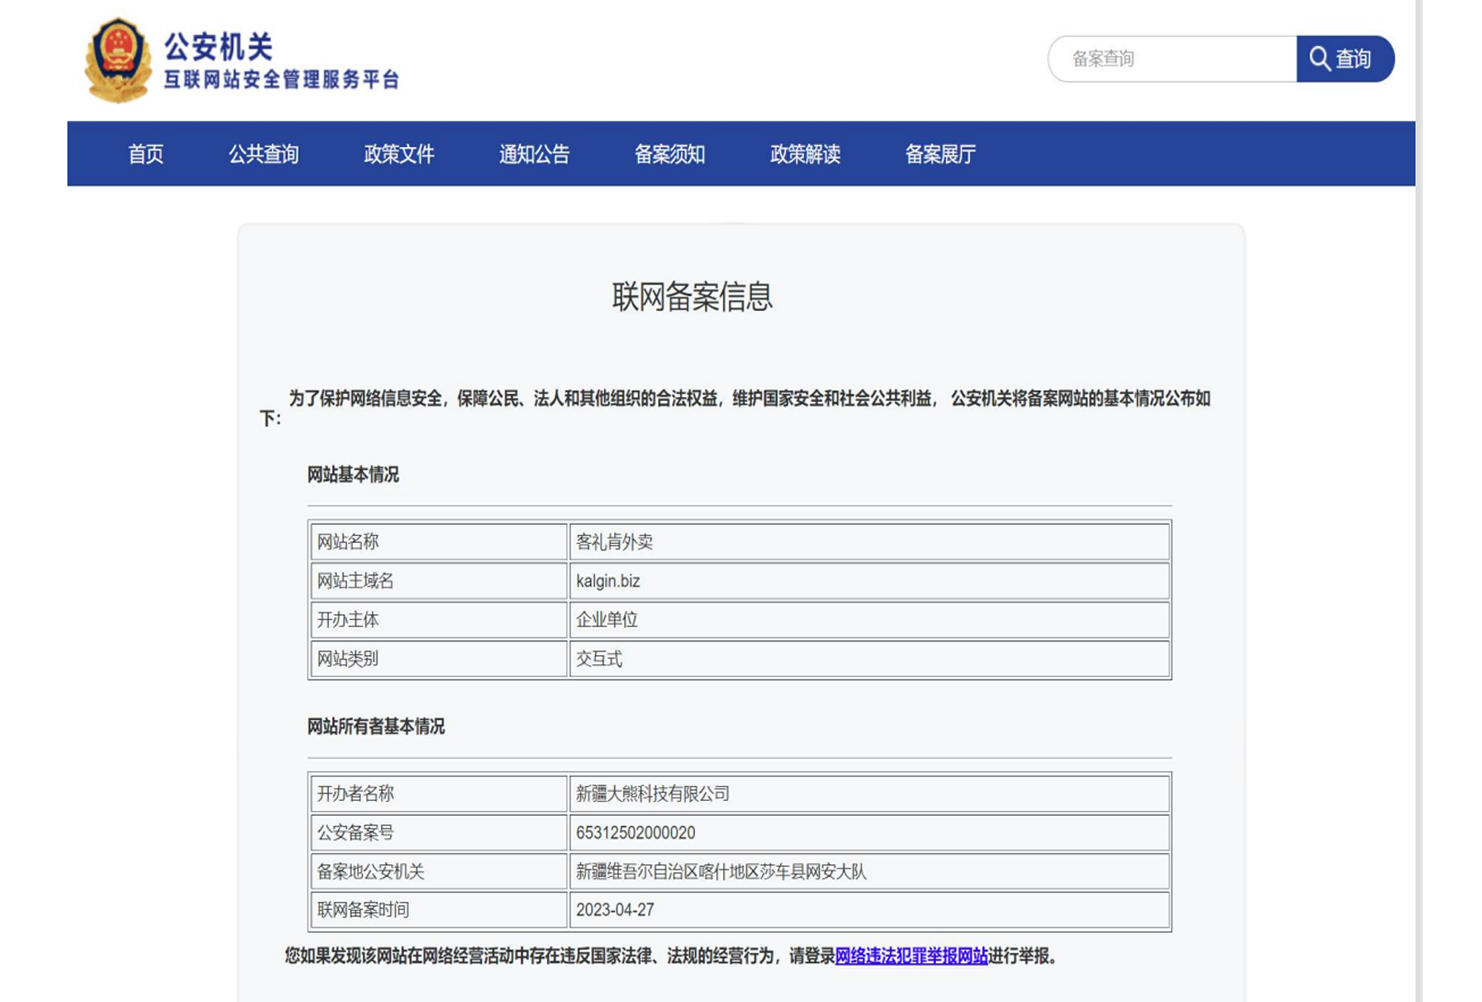Select the 新疆大熊科技有限公司 company name
The height and width of the screenshot is (1002, 1482).
coord(653,794)
